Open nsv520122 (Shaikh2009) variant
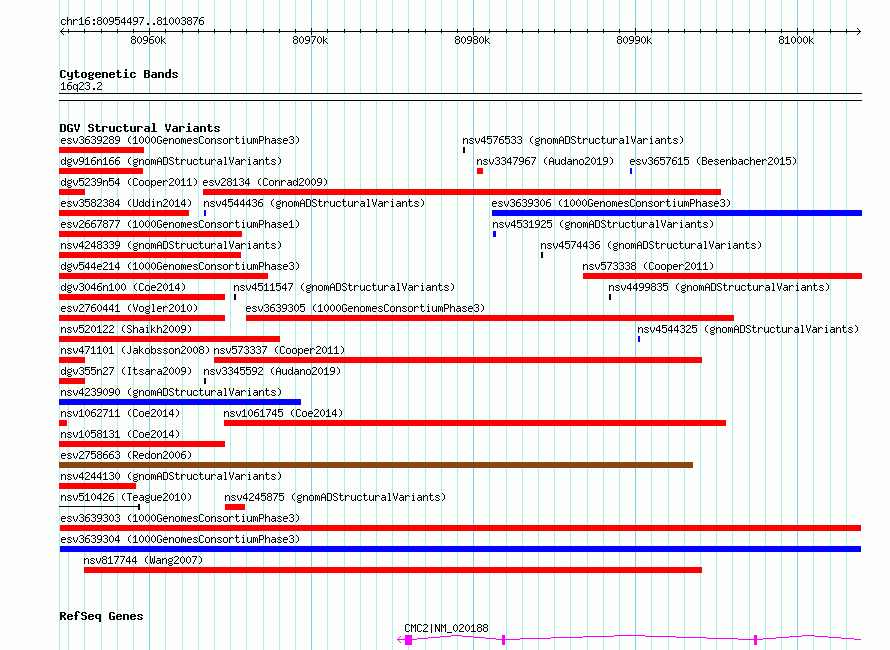Screen dimensions: 890x650 pyautogui.click(x=126, y=329)
